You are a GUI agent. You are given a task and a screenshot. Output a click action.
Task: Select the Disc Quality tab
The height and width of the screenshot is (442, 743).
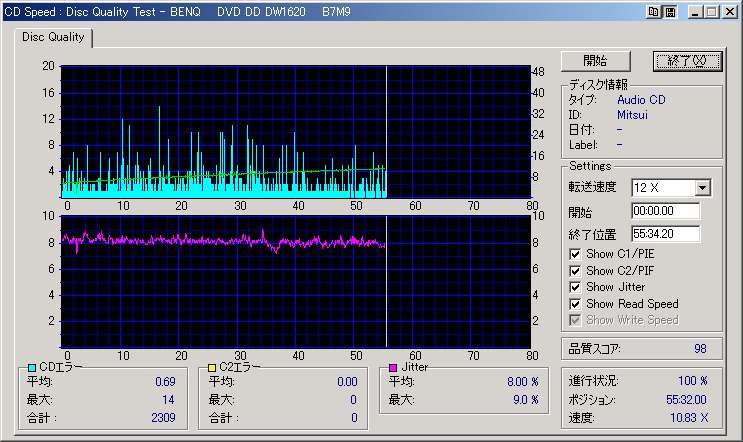53,37
